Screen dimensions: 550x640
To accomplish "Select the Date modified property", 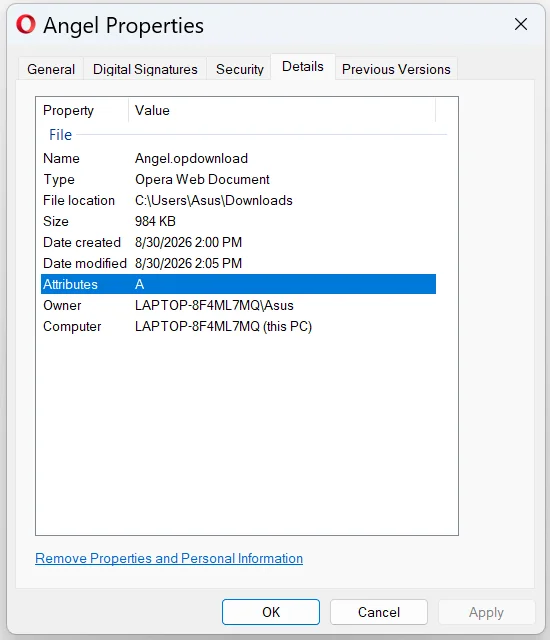I will (x=85, y=263).
